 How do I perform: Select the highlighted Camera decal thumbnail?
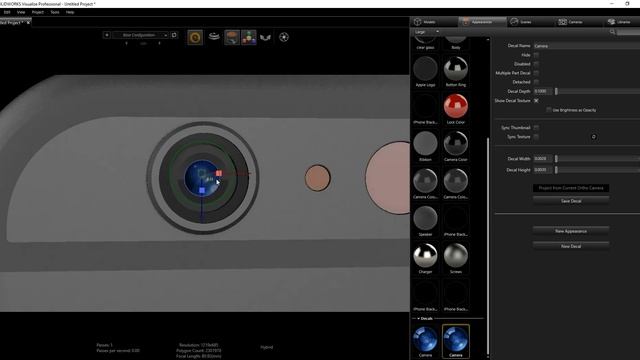[x=456, y=342]
